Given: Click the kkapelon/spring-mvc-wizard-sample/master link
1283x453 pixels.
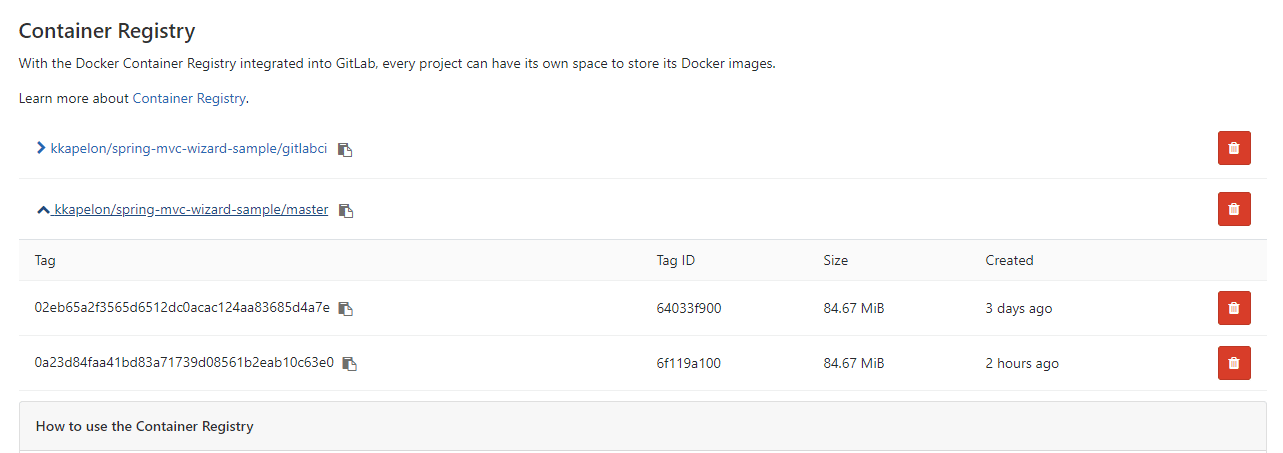Looking at the screenshot, I should point(191,209).
